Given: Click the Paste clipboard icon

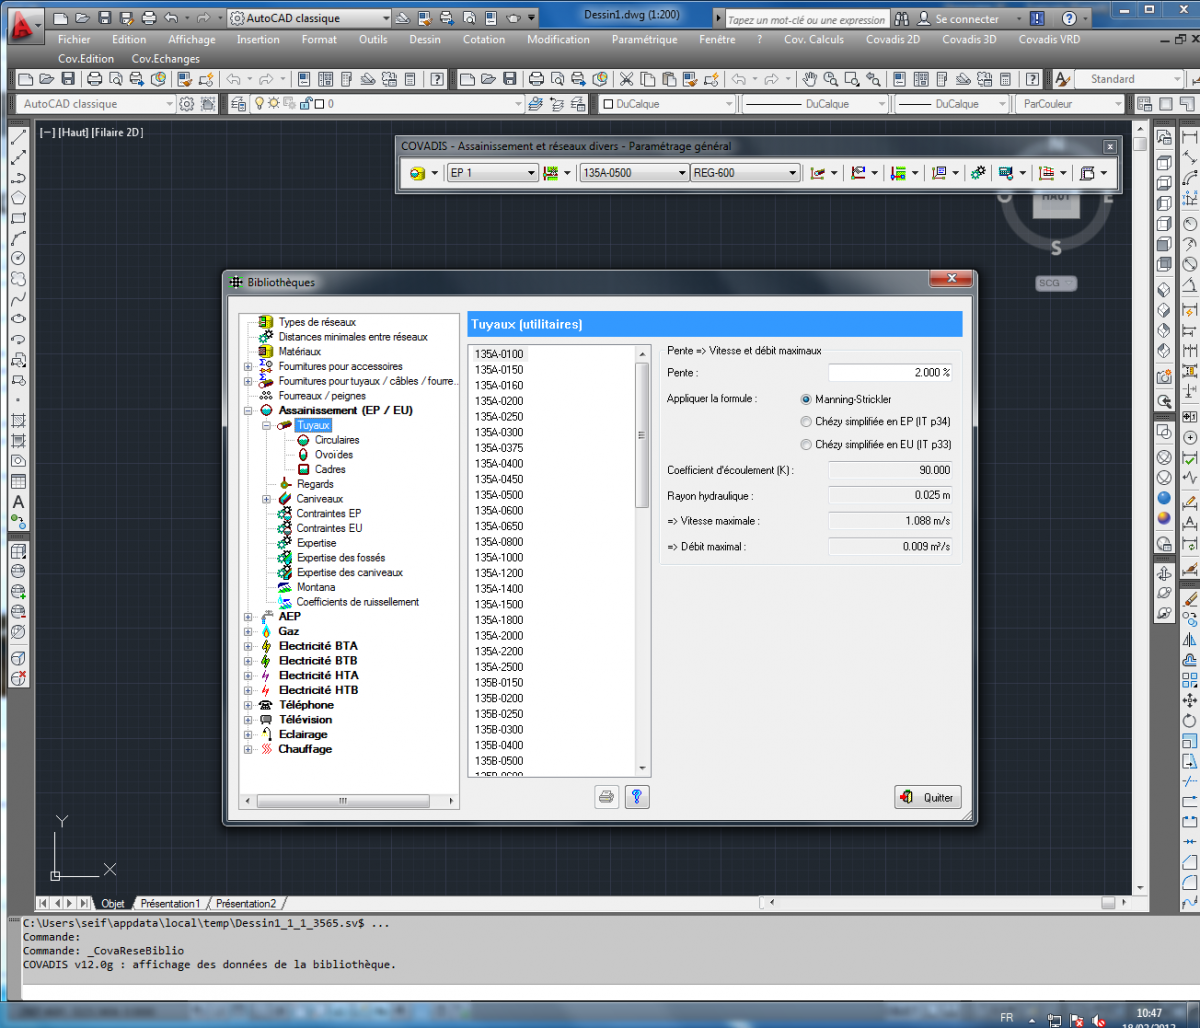Looking at the screenshot, I should point(668,79).
